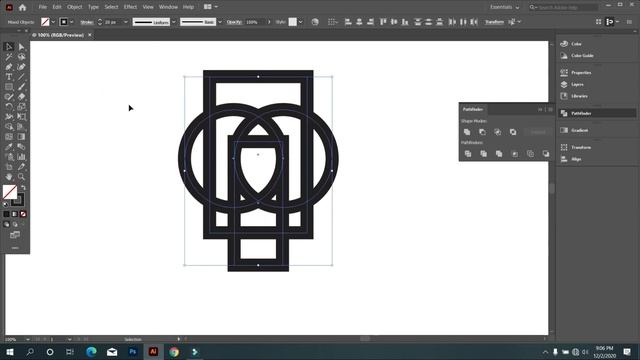Click Crop in Pathfinders row
The width and height of the screenshot is (640, 360).
515,153
